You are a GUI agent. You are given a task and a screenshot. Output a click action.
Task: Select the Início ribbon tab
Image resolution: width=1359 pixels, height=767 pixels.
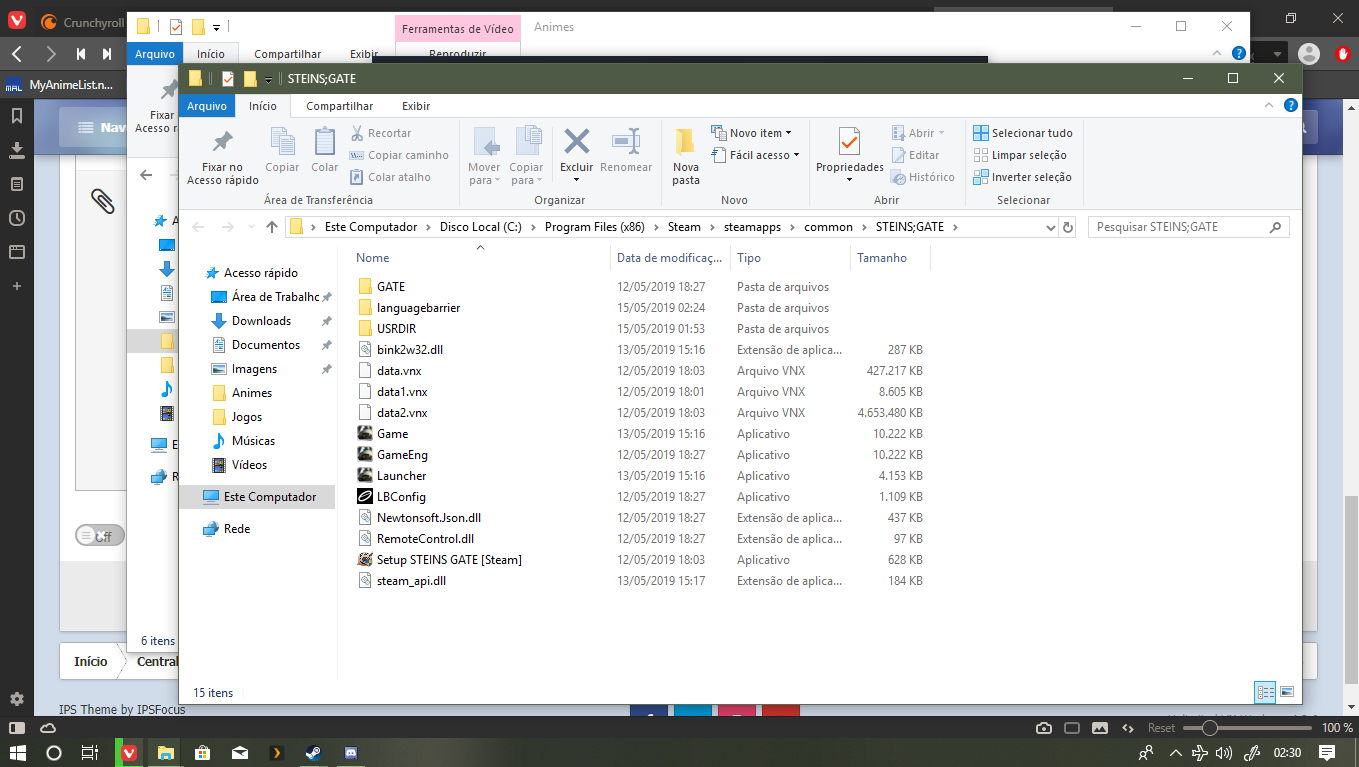pyautogui.click(x=263, y=106)
